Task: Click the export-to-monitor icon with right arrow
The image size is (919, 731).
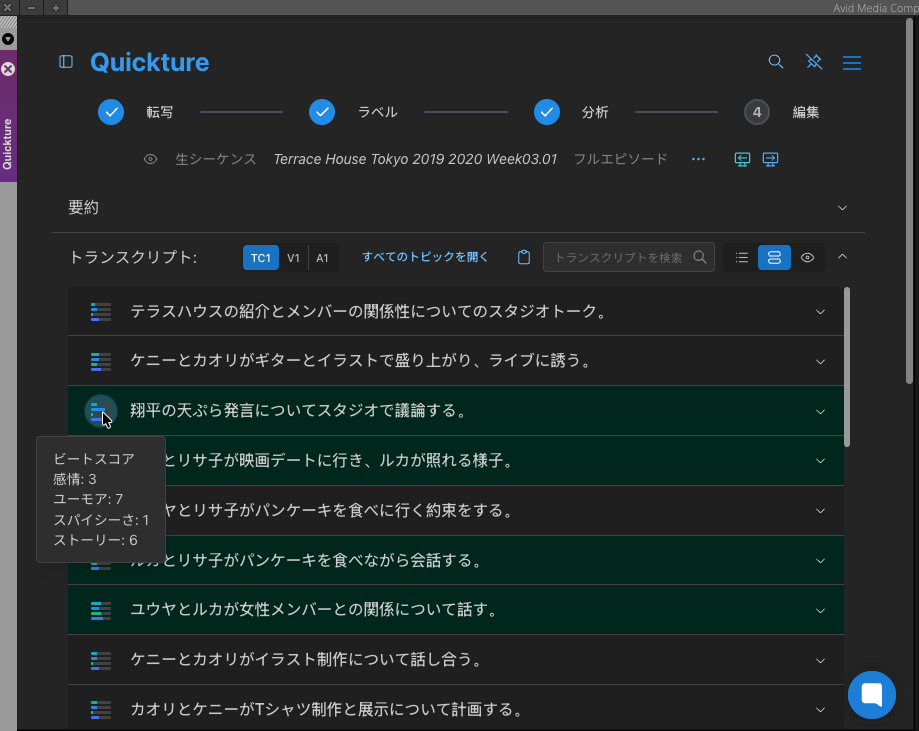Action: point(770,159)
